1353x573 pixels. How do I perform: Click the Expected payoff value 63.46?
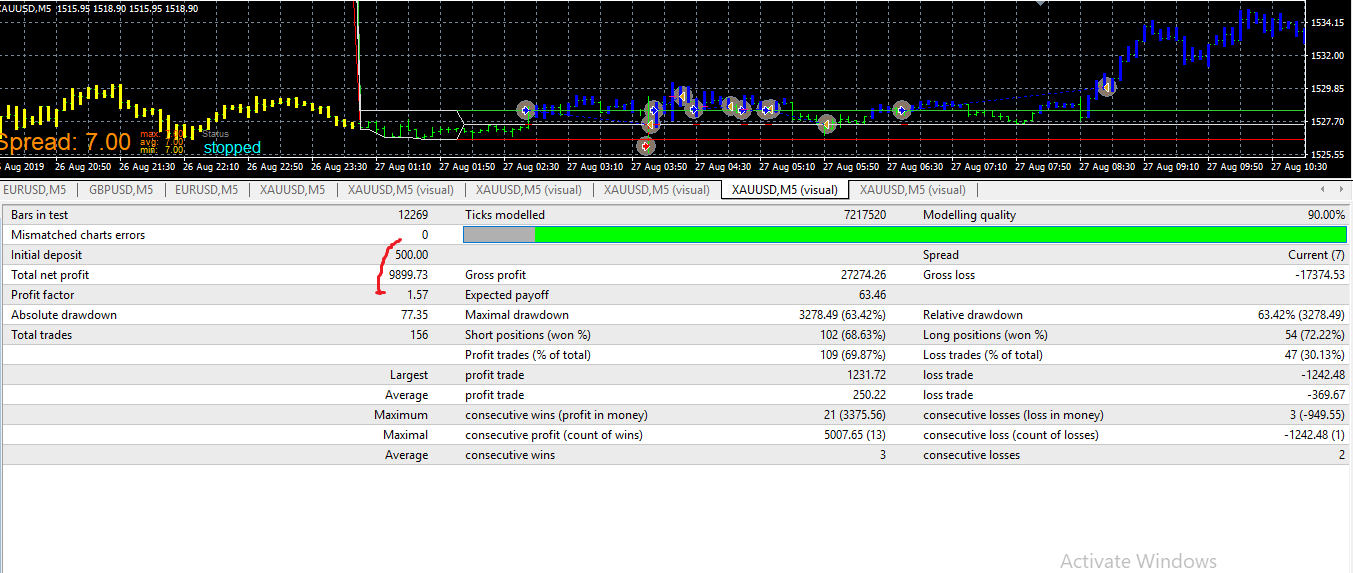coord(871,295)
